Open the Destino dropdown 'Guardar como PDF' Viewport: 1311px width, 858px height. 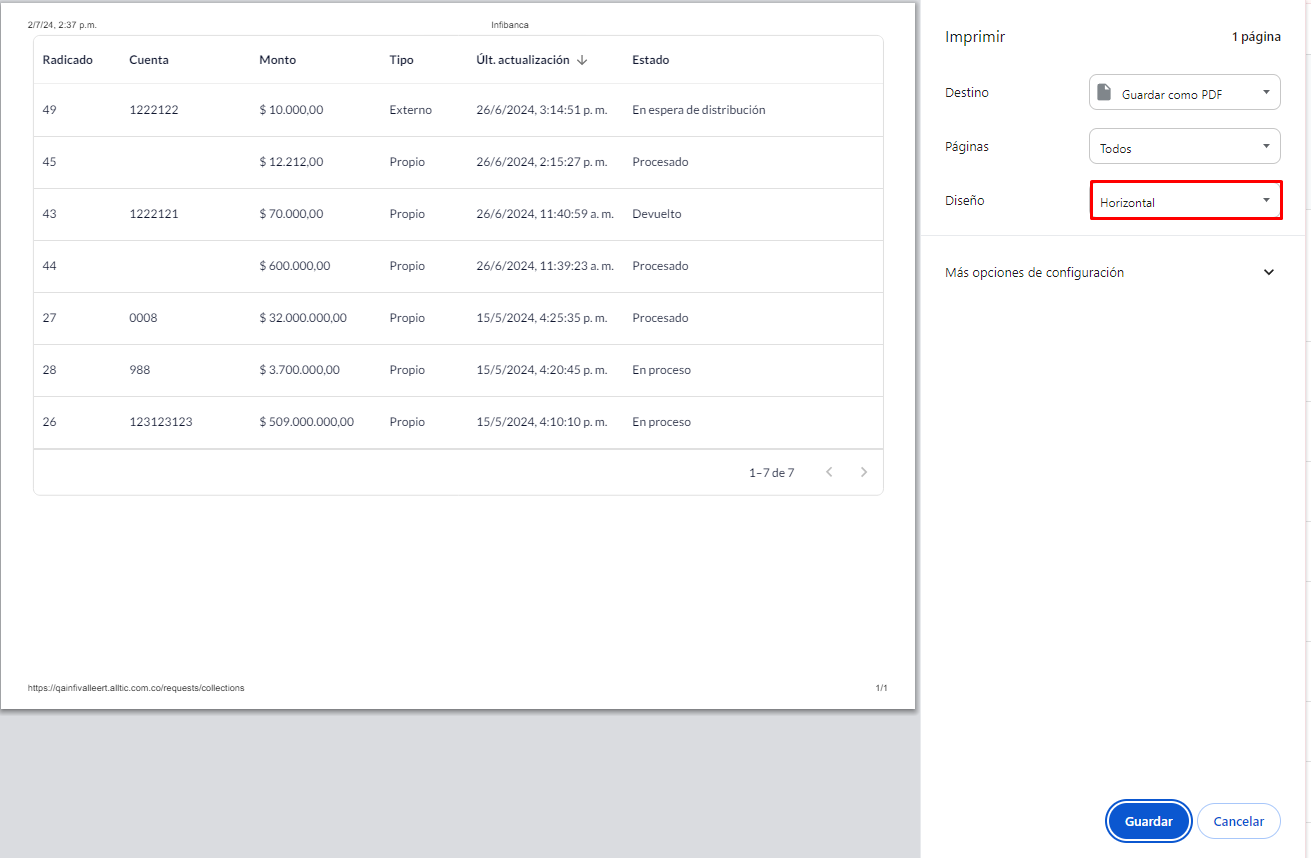1185,93
